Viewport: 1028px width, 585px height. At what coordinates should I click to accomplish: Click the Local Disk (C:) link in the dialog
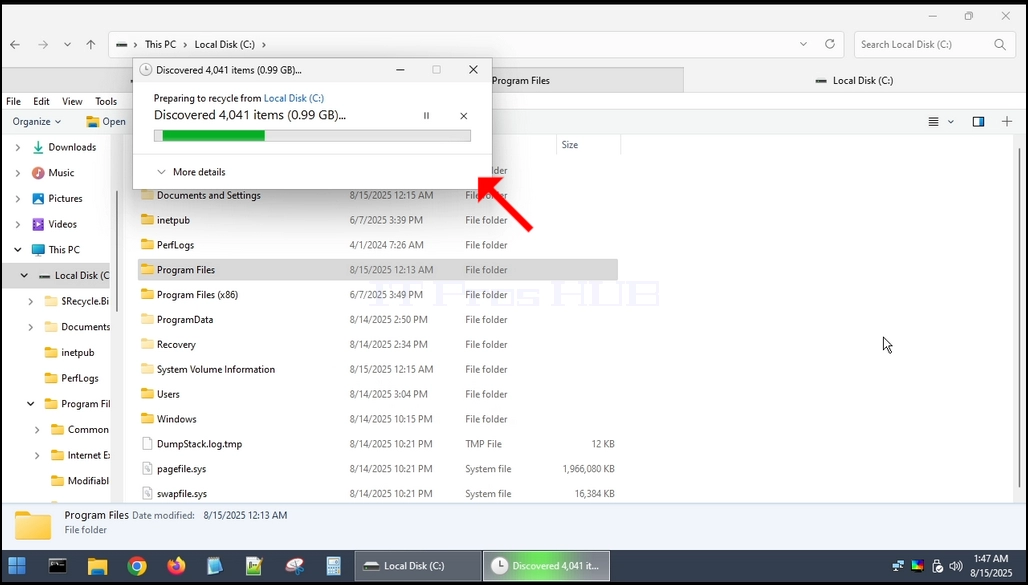[x=294, y=98]
